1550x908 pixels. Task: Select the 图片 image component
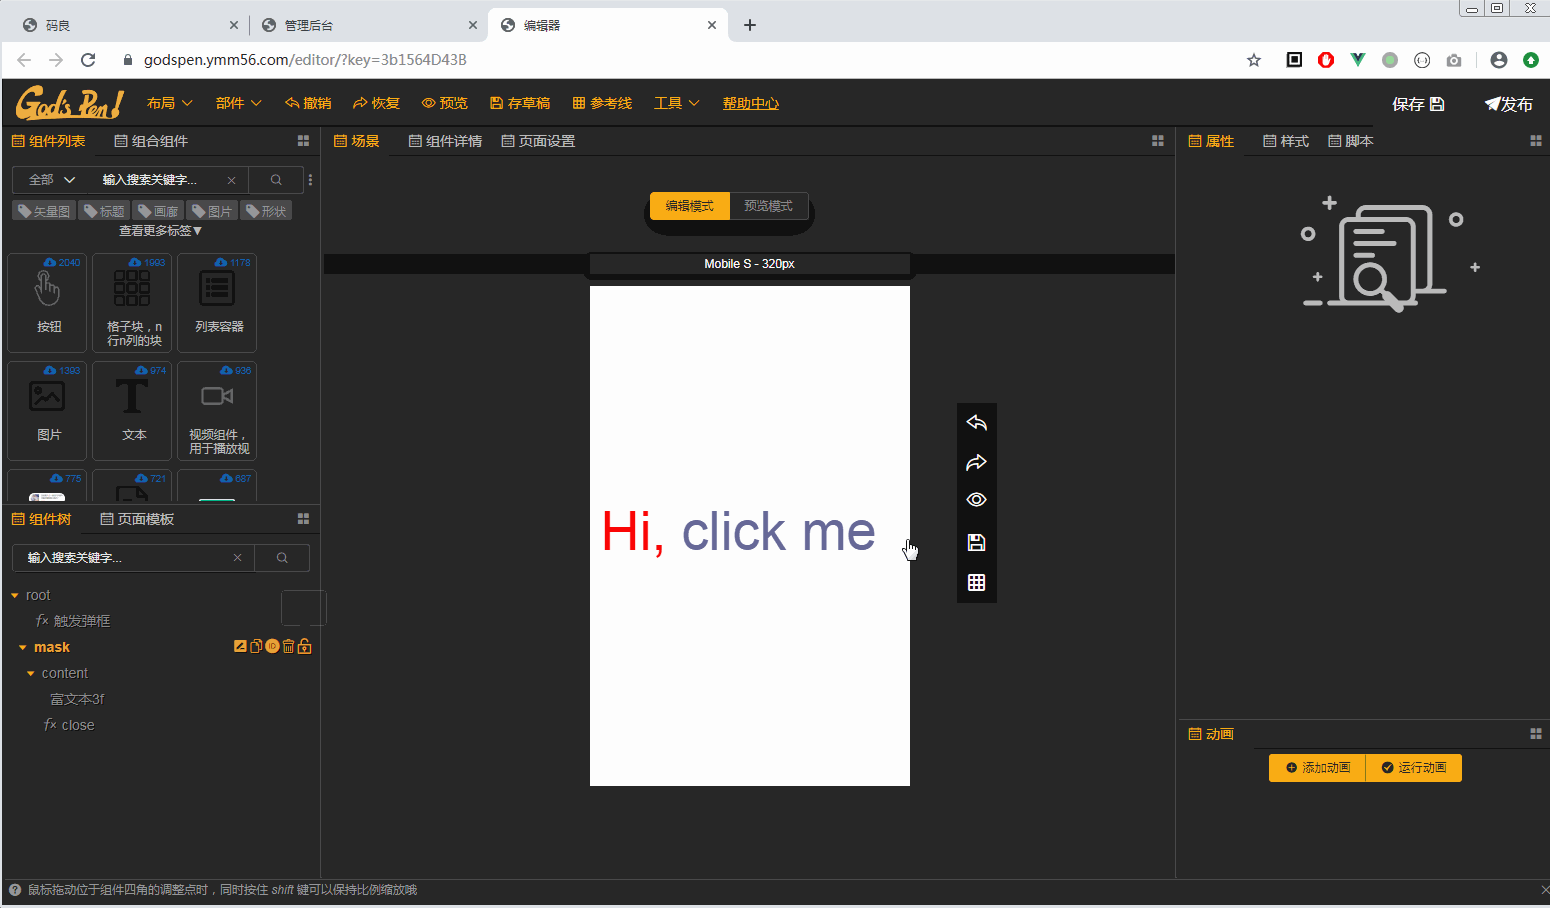click(x=47, y=410)
